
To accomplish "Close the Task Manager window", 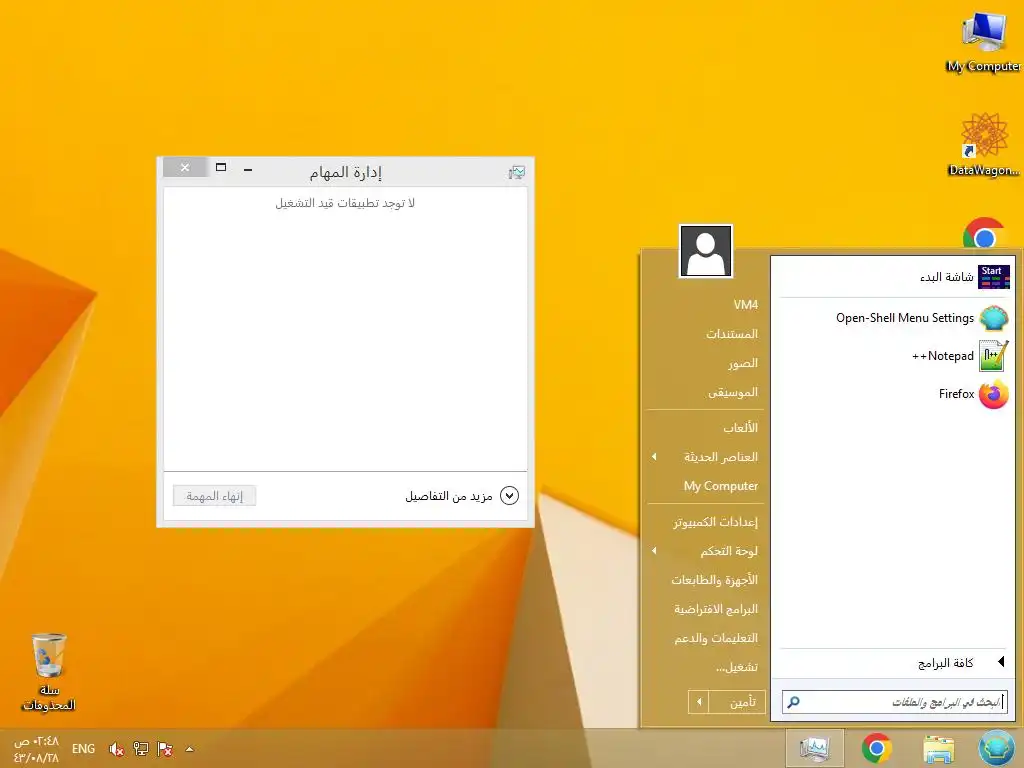I will (185, 167).
